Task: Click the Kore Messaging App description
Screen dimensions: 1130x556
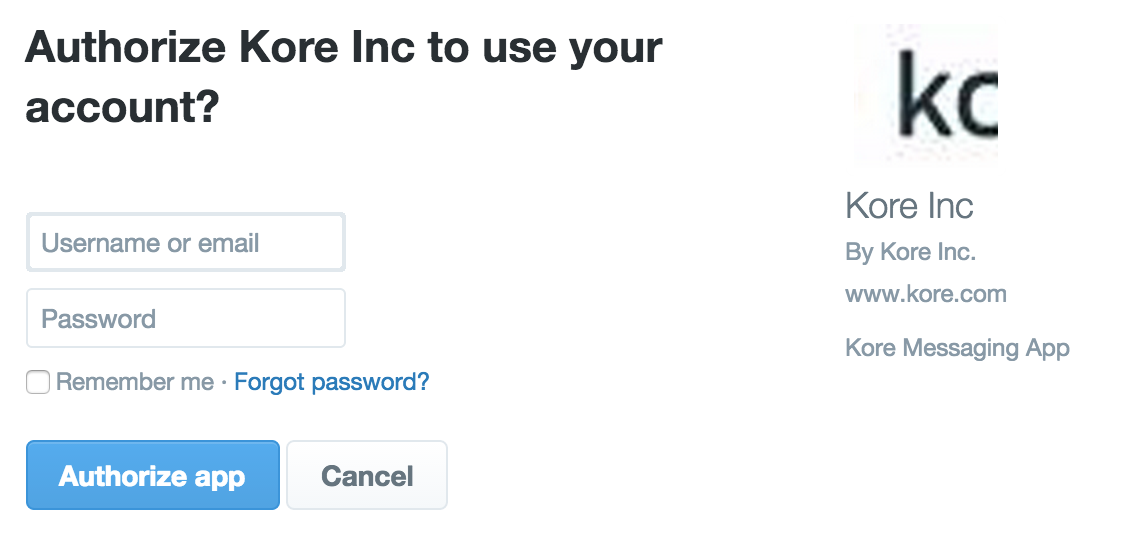Action: (x=957, y=348)
